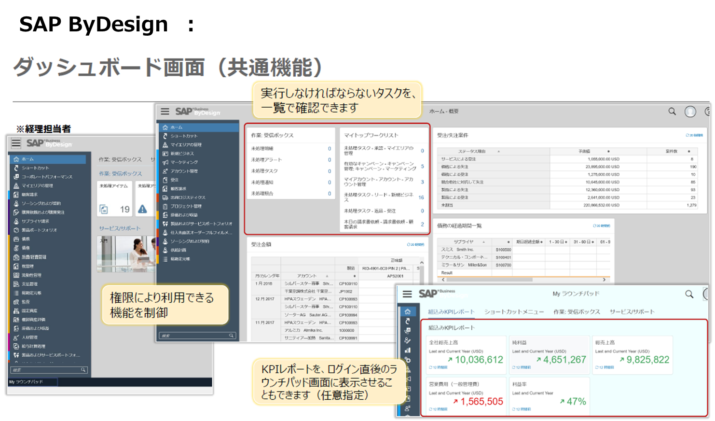The width and height of the screenshot is (715, 421).
Task: Click document icon on 19 open items tile
Action: coord(104,209)
